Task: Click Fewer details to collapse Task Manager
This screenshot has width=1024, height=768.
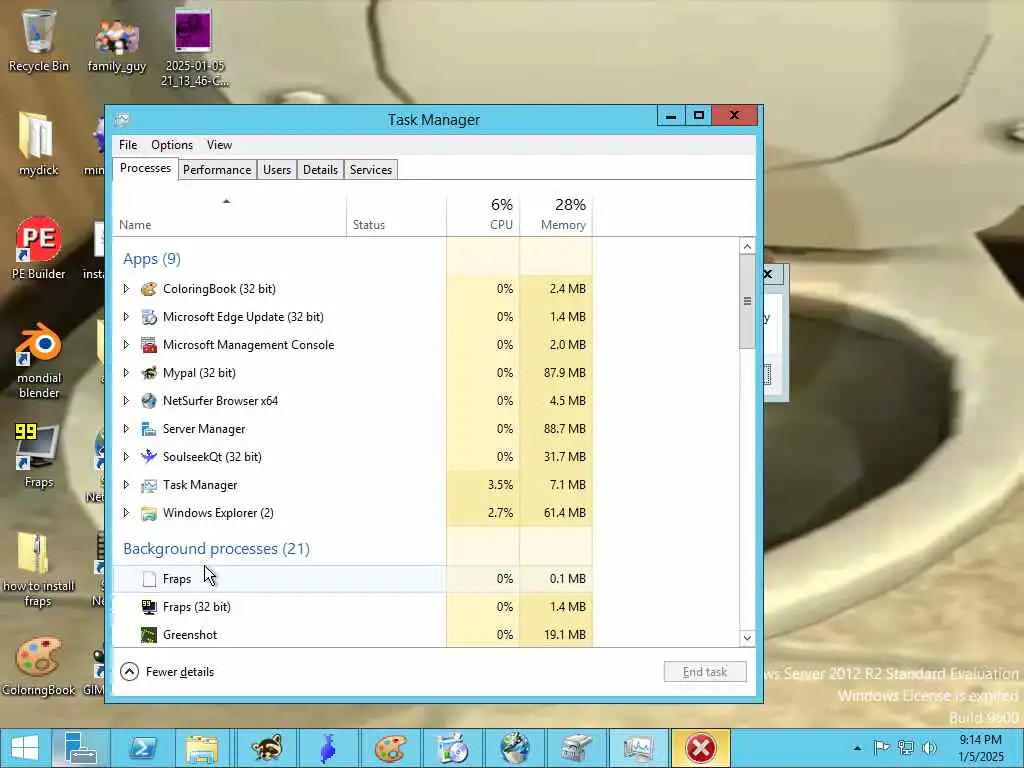Action: 167,672
